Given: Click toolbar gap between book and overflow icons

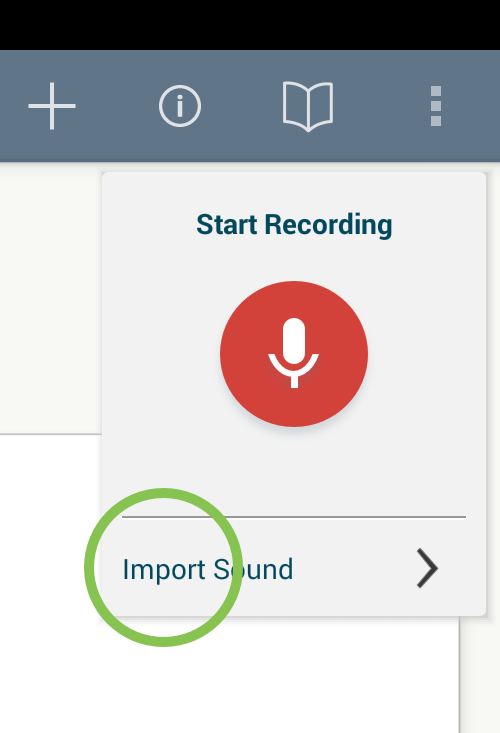Looking at the screenshot, I should tap(381, 106).
